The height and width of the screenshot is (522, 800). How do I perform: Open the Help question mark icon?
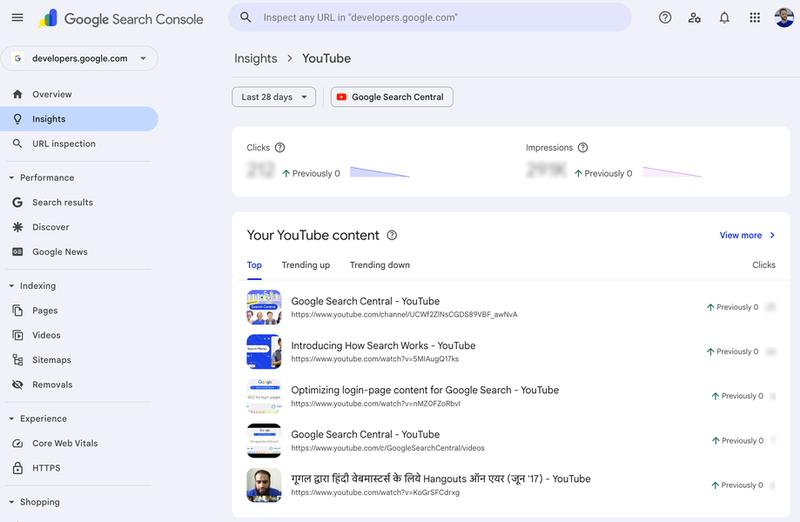point(665,18)
